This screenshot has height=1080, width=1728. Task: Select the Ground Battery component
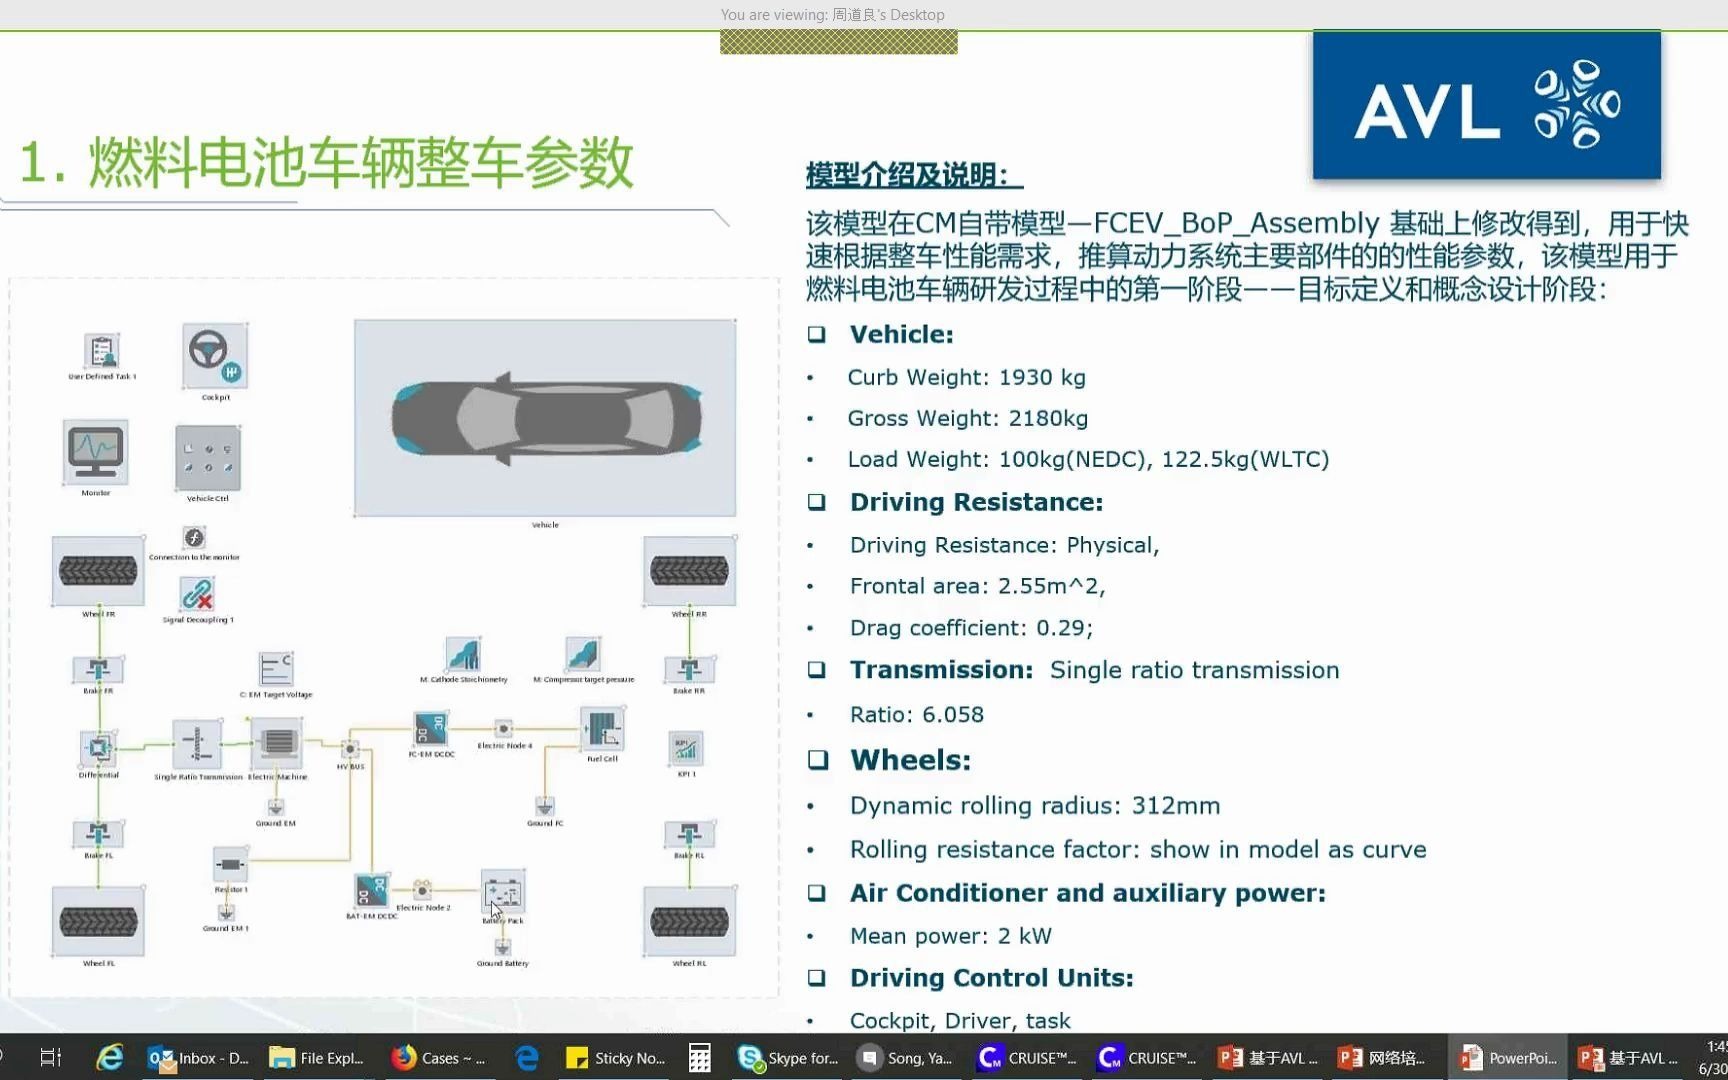[503, 946]
